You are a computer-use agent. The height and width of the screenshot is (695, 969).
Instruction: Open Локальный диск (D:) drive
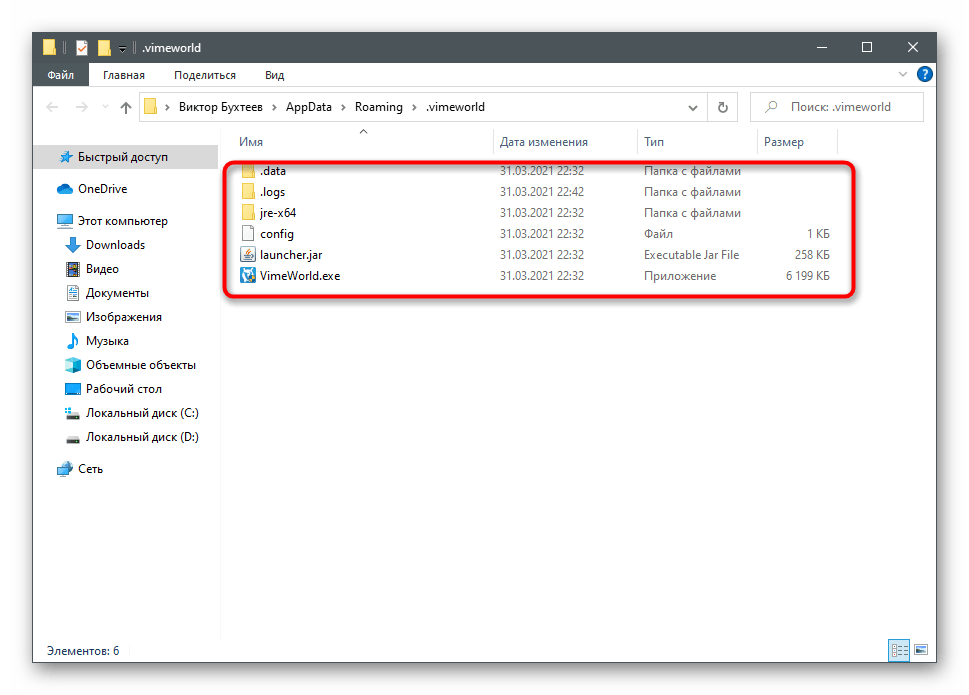[142, 437]
